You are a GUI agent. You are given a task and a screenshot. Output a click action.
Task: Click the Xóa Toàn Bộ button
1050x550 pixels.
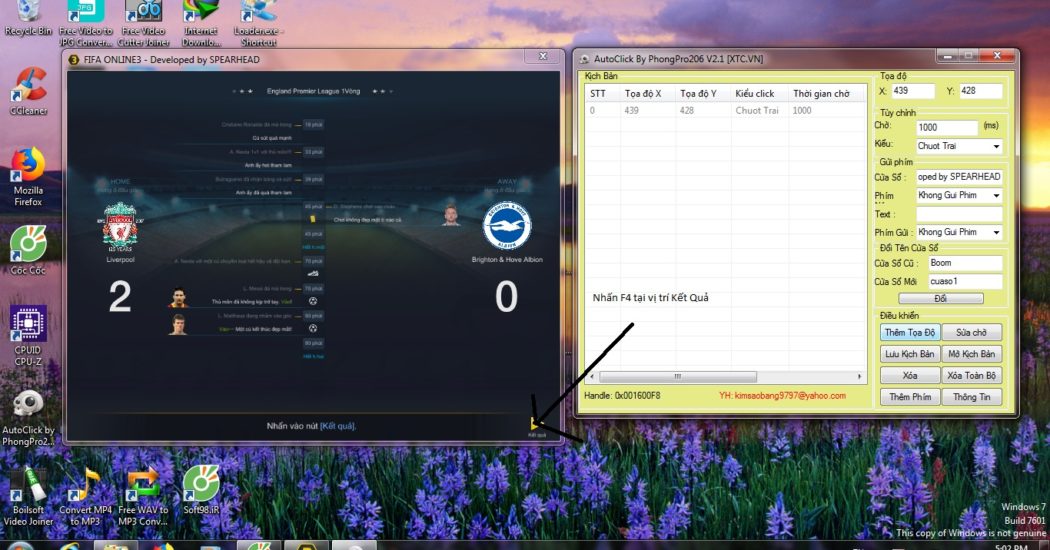(971, 375)
